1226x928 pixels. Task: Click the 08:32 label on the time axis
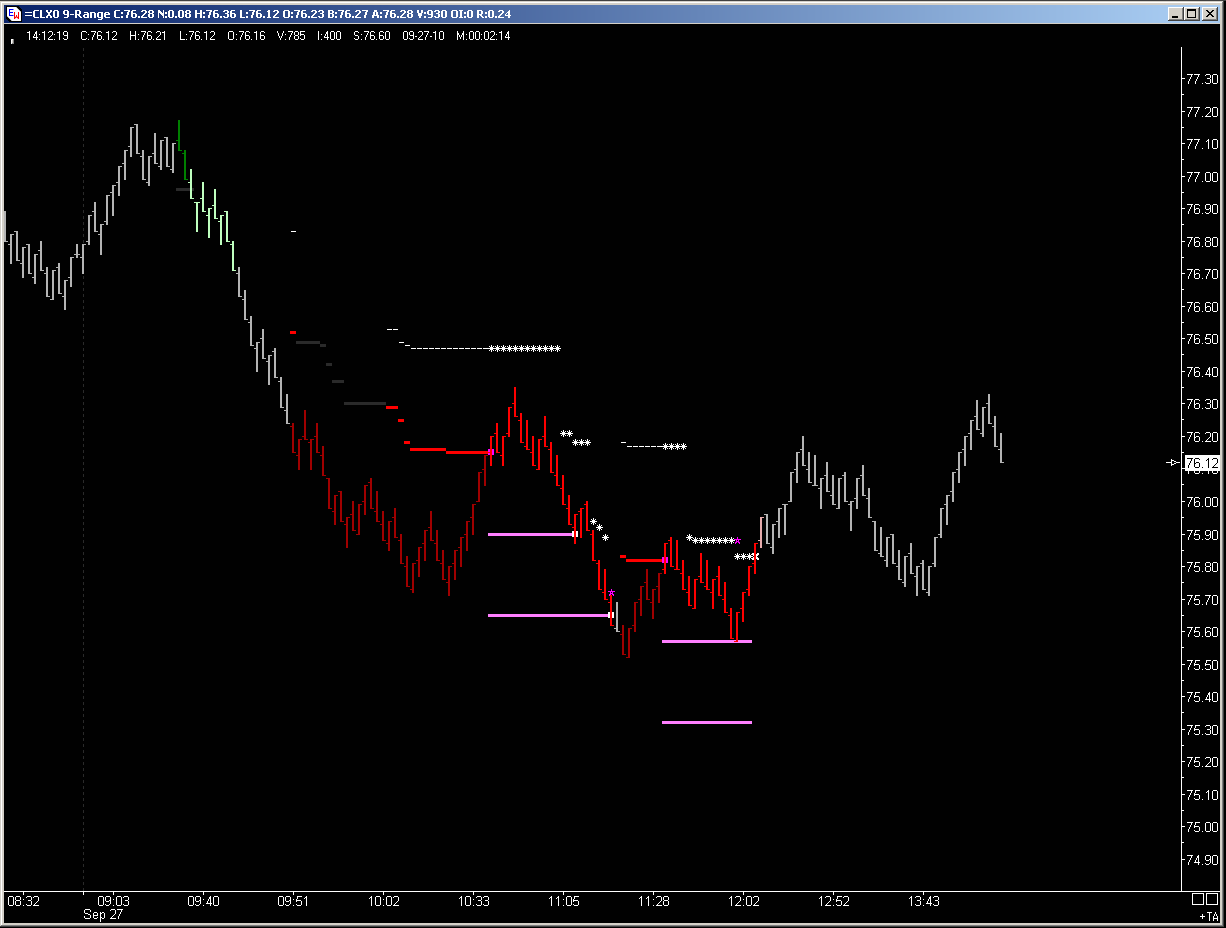tap(24, 902)
